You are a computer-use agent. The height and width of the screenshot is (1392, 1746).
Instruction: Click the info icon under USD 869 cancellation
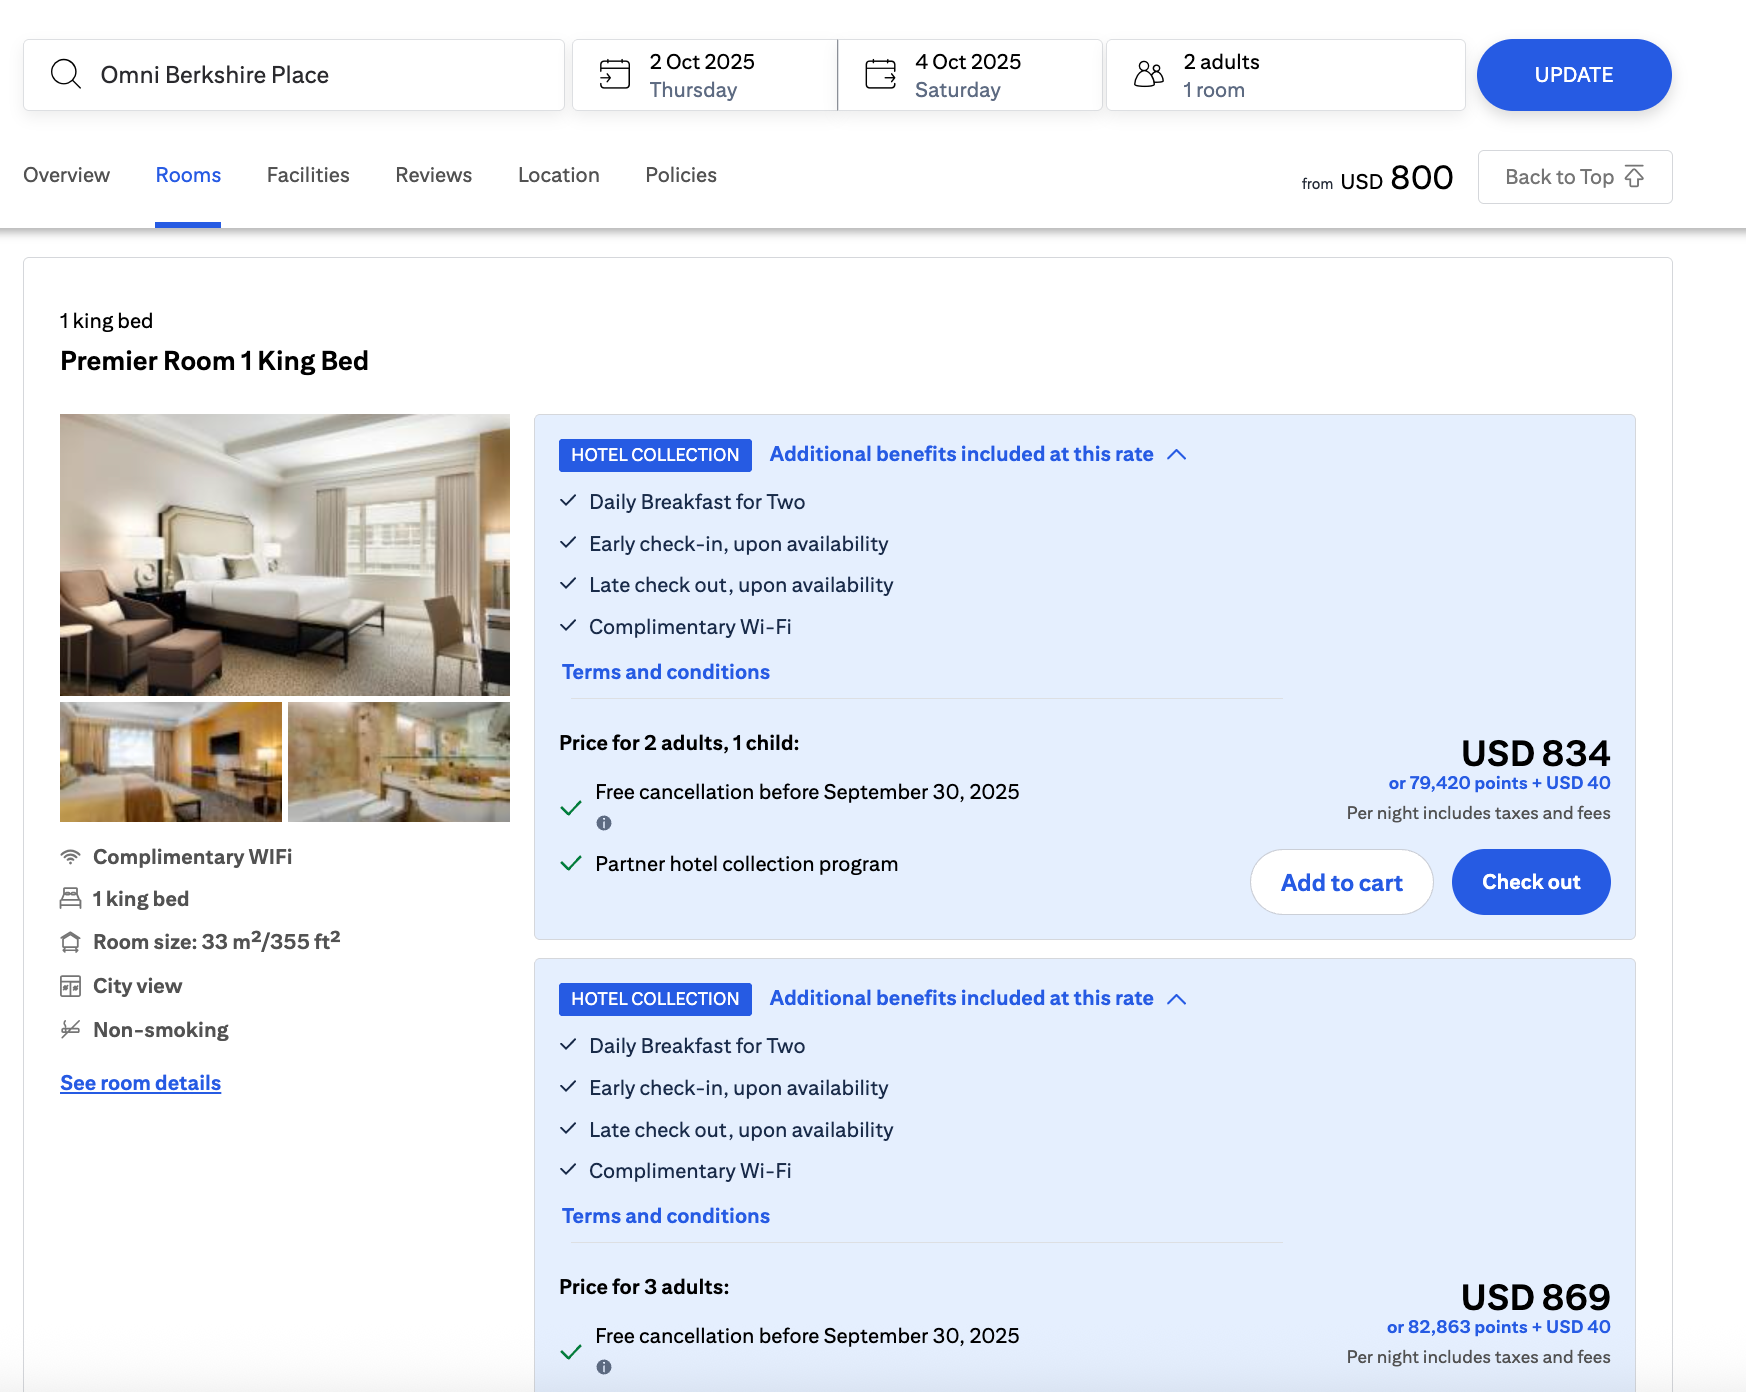point(604,1367)
